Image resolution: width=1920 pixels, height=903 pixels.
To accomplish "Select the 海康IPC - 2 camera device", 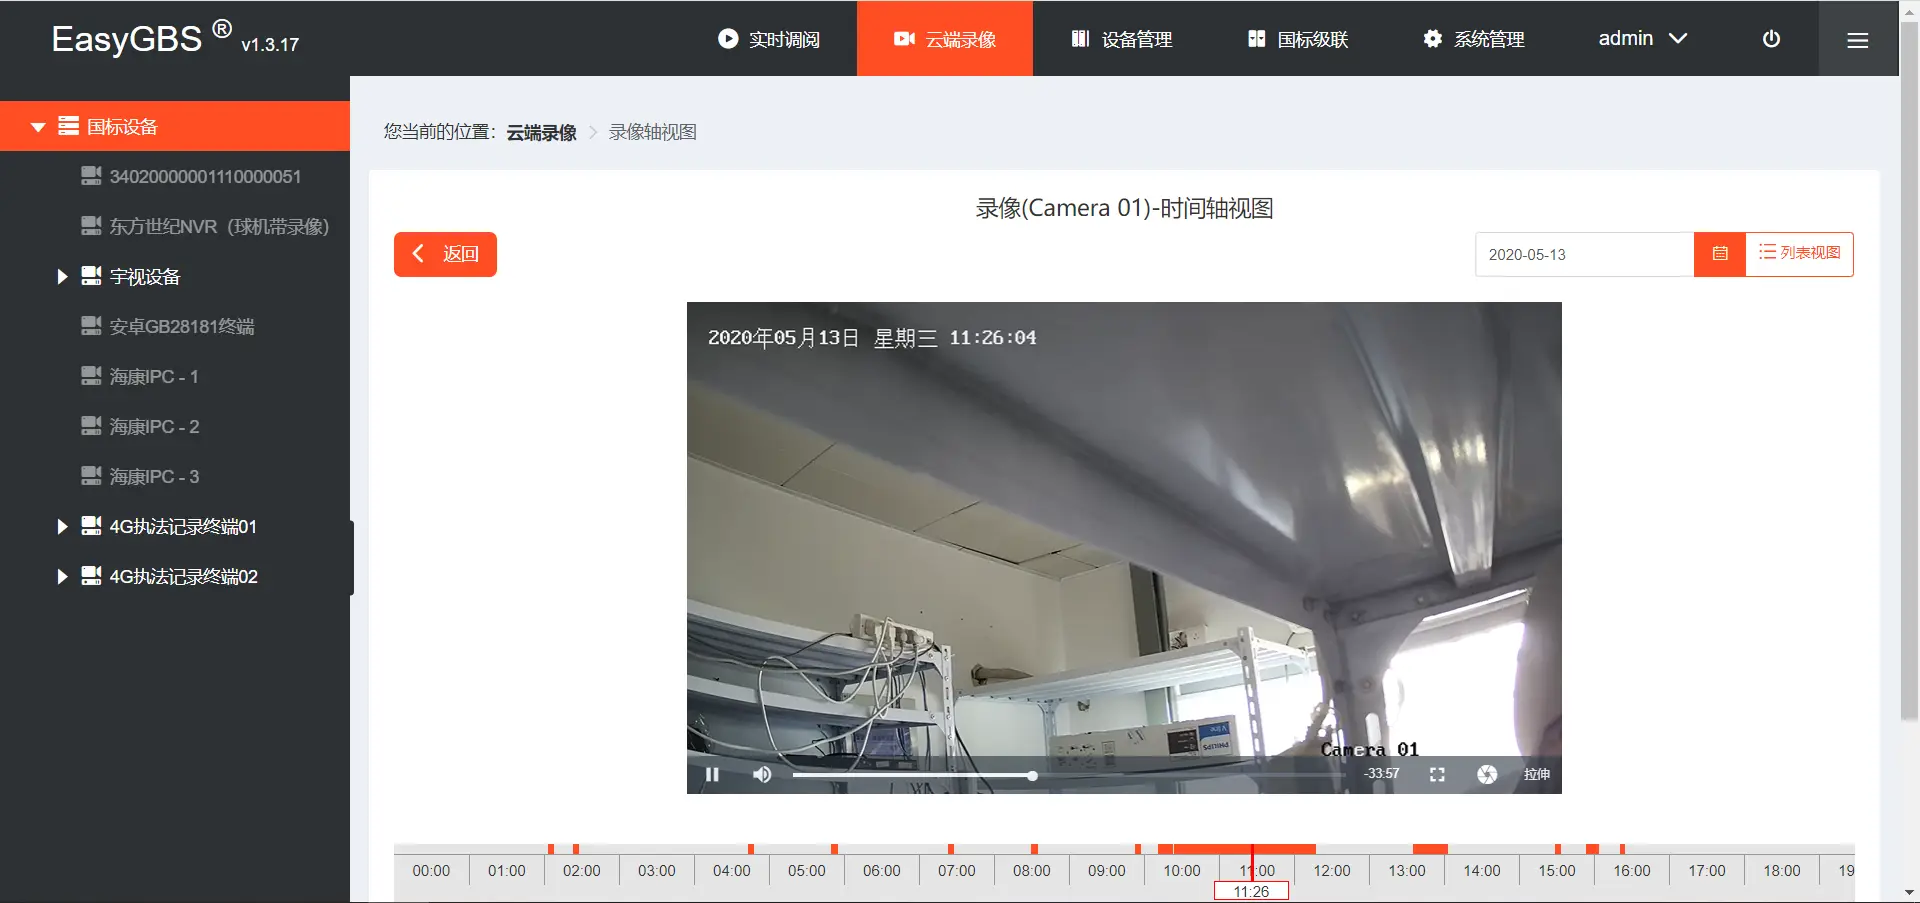I will [x=154, y=427].
